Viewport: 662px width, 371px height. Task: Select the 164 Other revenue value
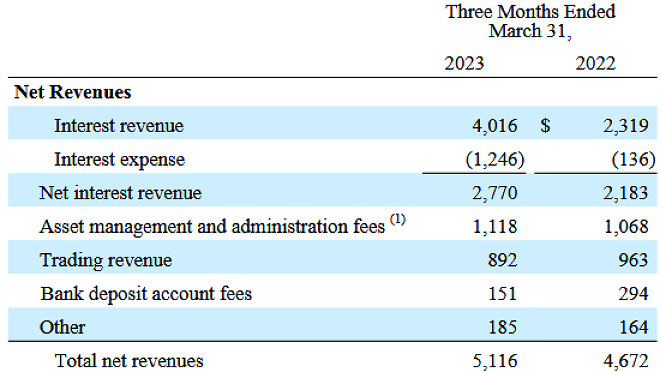633,327
